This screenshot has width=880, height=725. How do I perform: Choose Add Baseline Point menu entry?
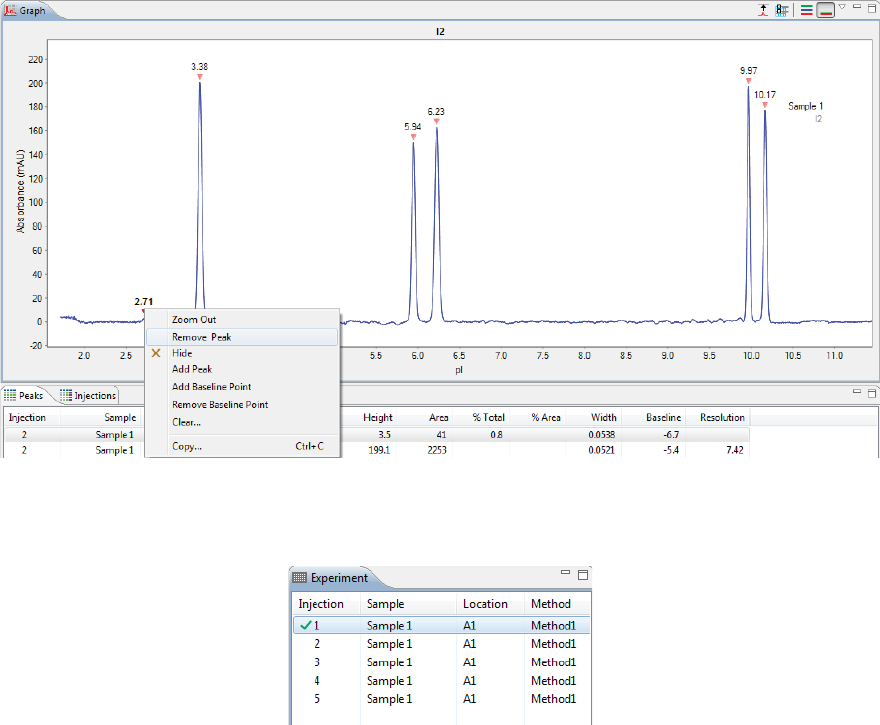tap(211, 387)
